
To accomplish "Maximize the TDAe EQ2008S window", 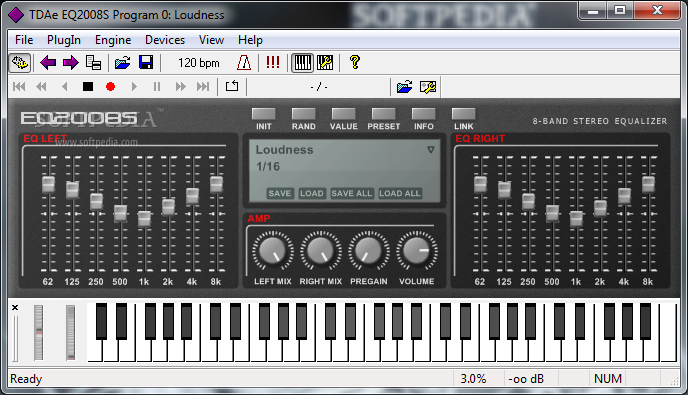I will tap(620, 11).
